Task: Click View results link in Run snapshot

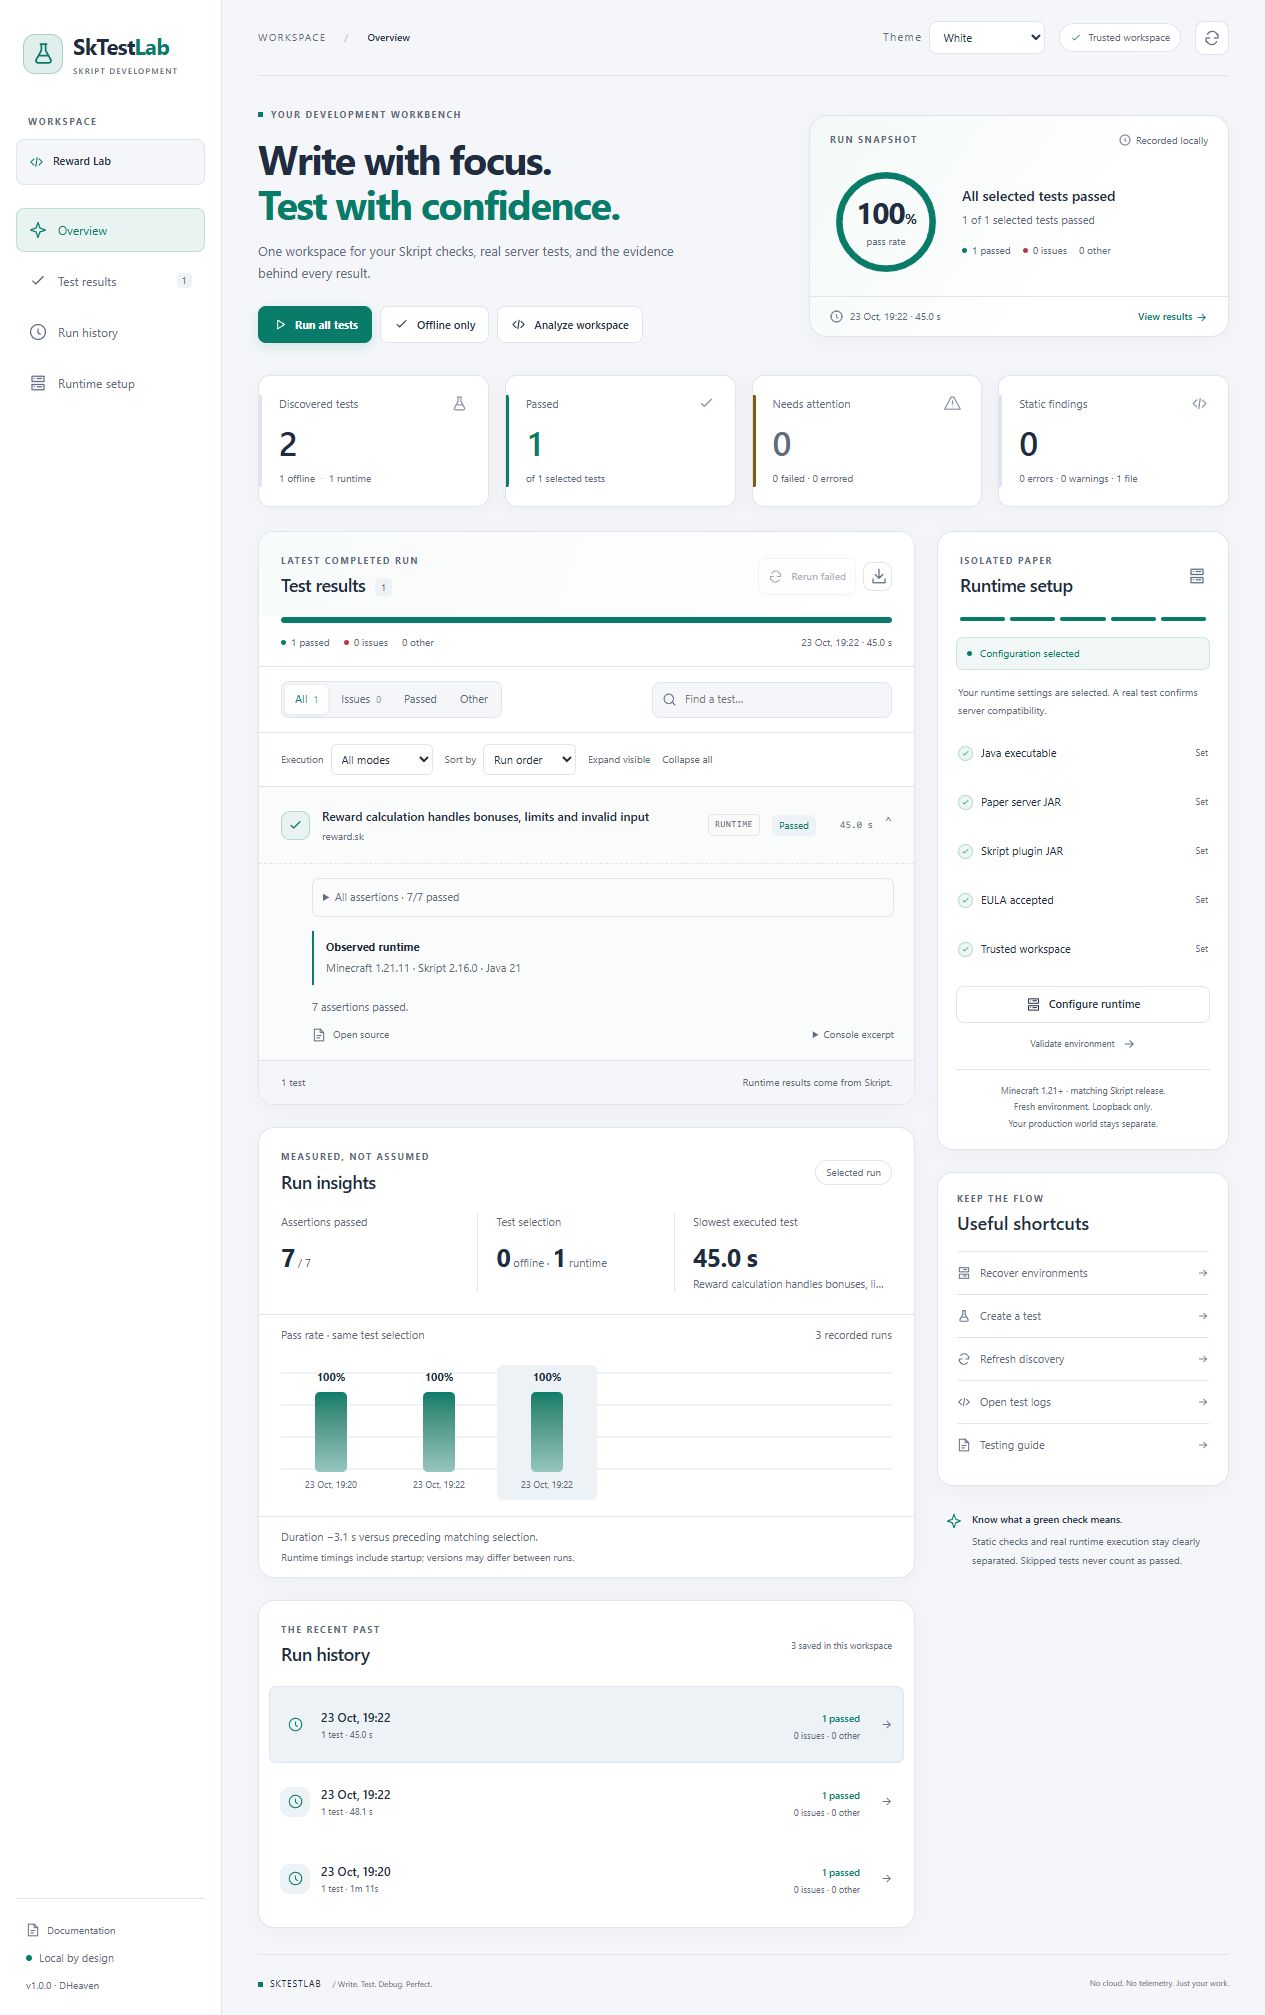Action: pyautogui.click(x=1172, y=317)
